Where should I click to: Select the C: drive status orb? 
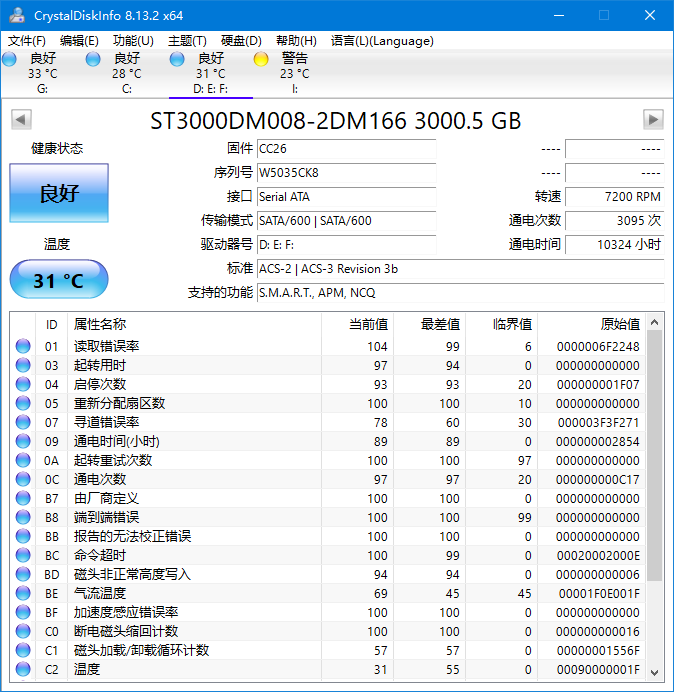[x=93, y=60]
